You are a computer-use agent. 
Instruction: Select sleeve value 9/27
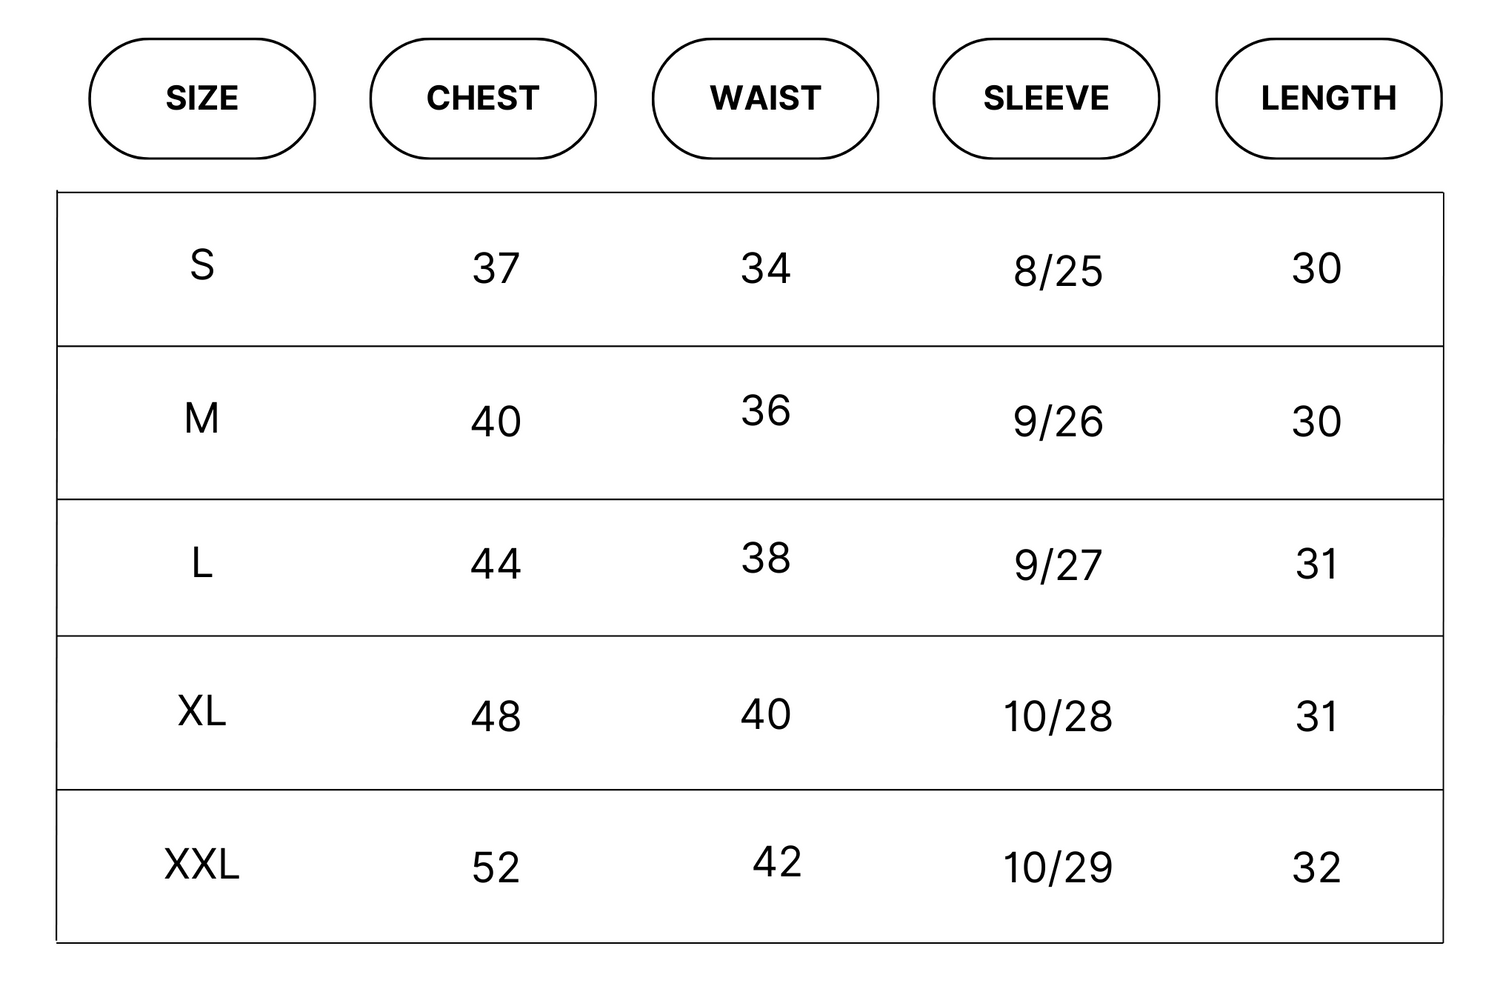[1058, 566]
